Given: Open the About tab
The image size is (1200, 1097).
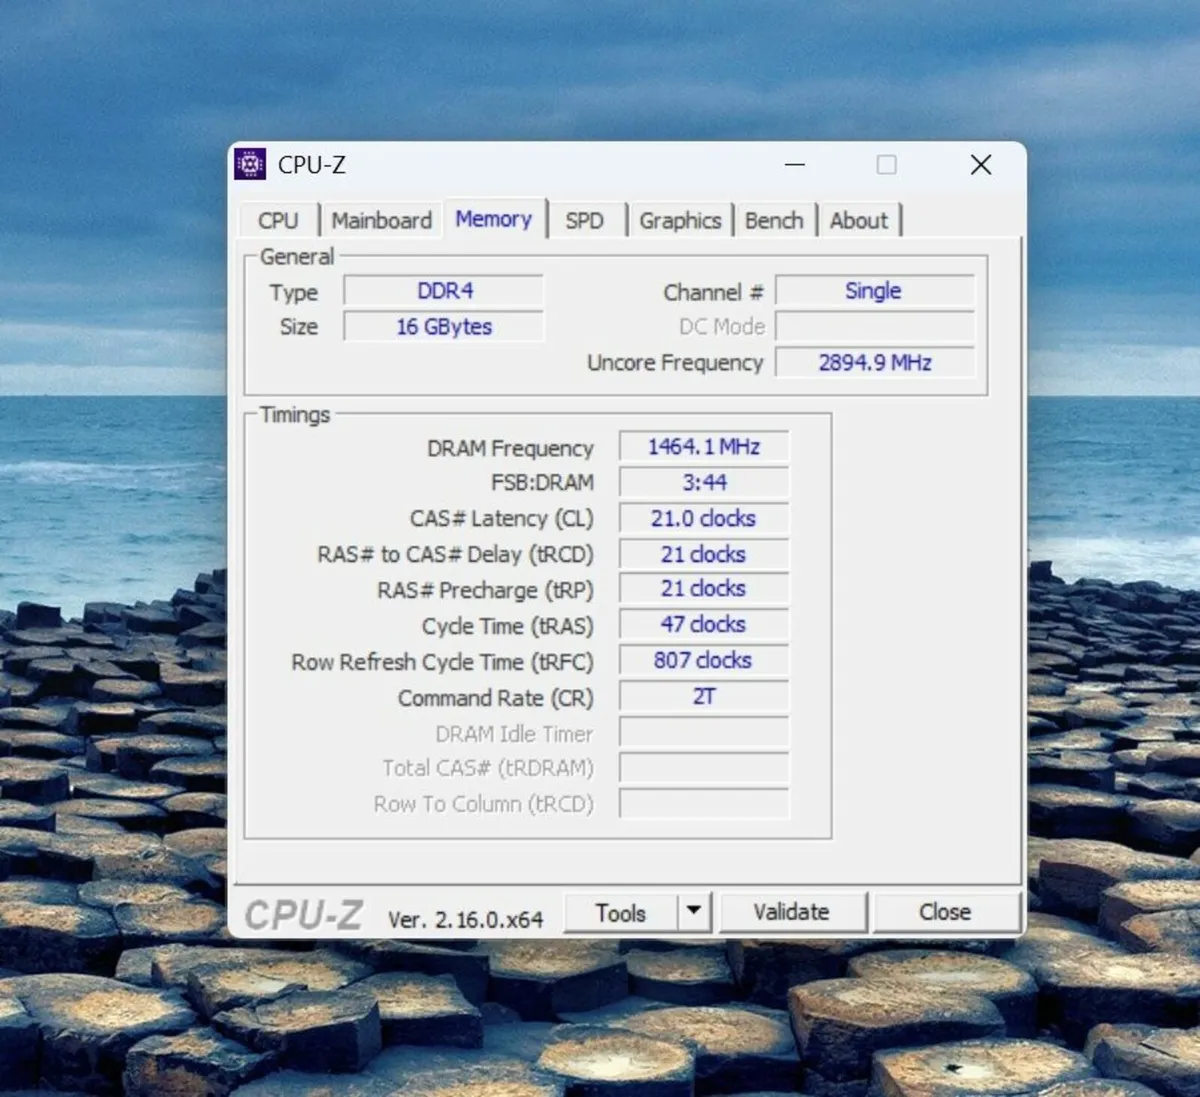Looking at the screenshot, I should click(x=858, y=219).
